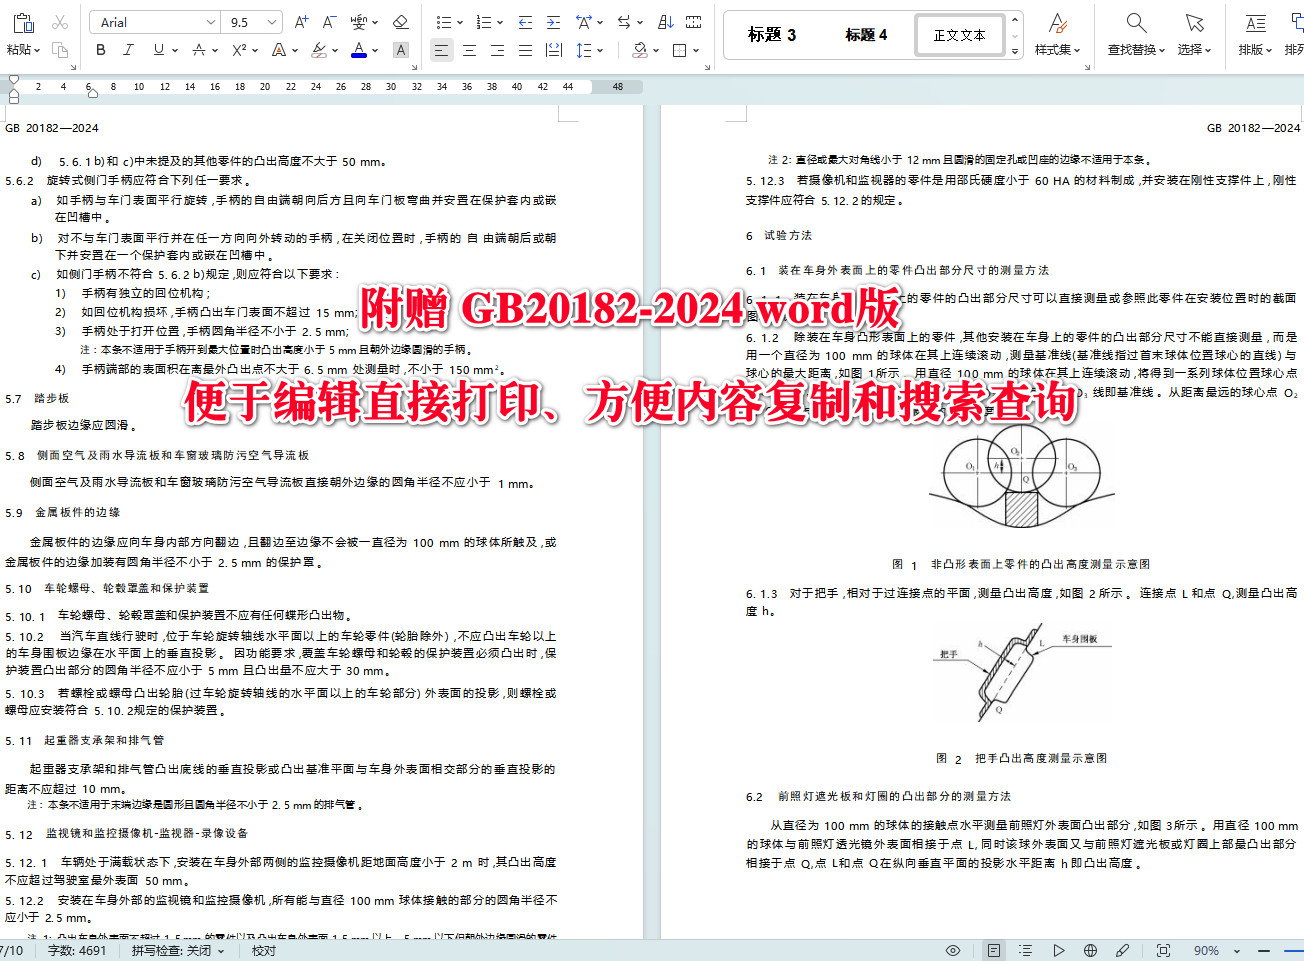Click the Find and Replace magnifier icon

click(1136, 22)
